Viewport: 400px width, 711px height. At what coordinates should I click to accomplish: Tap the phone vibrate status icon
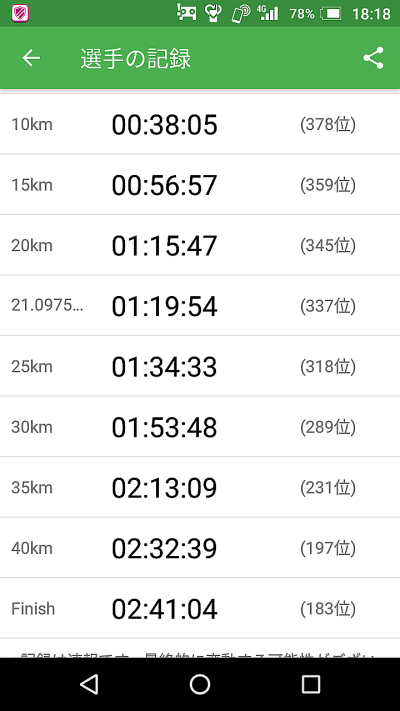tap(240, 13)
